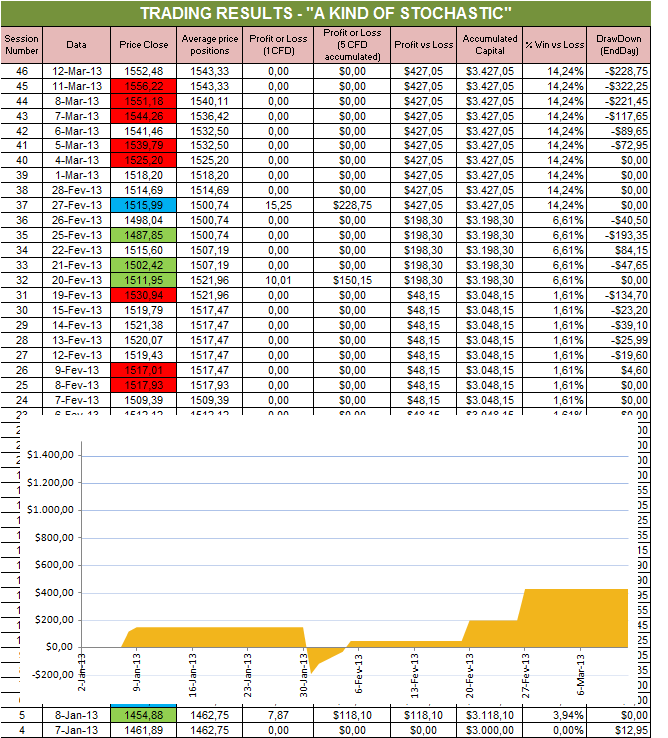Select the 'TRADING RESULTS' title banner
The width and height of the screenshot is (668, 738).
click(326, 13)
